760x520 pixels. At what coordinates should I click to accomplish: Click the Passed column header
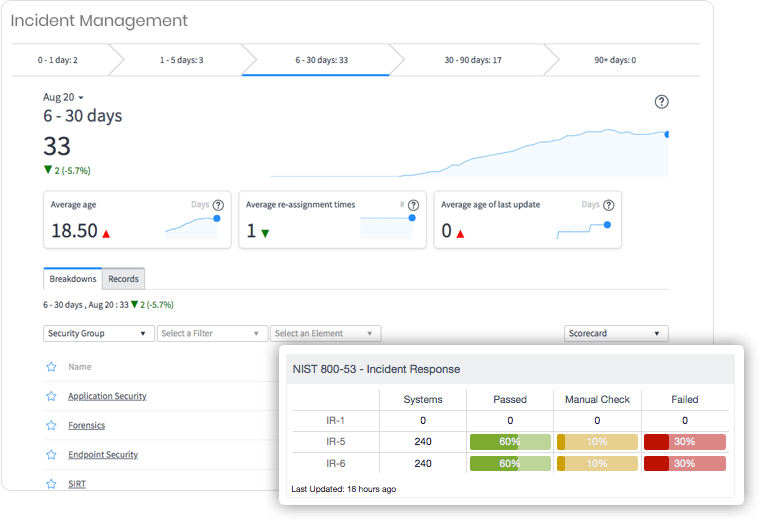coord(510,399)
